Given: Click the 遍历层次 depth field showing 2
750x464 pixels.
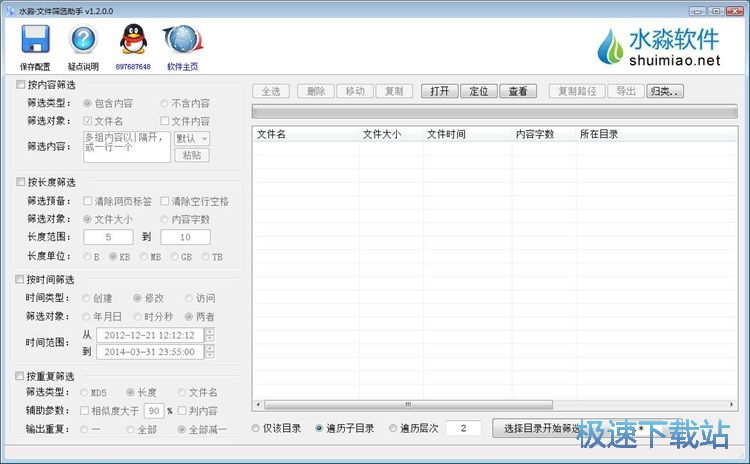Looking at the screenshot, I should click(463, 428).
